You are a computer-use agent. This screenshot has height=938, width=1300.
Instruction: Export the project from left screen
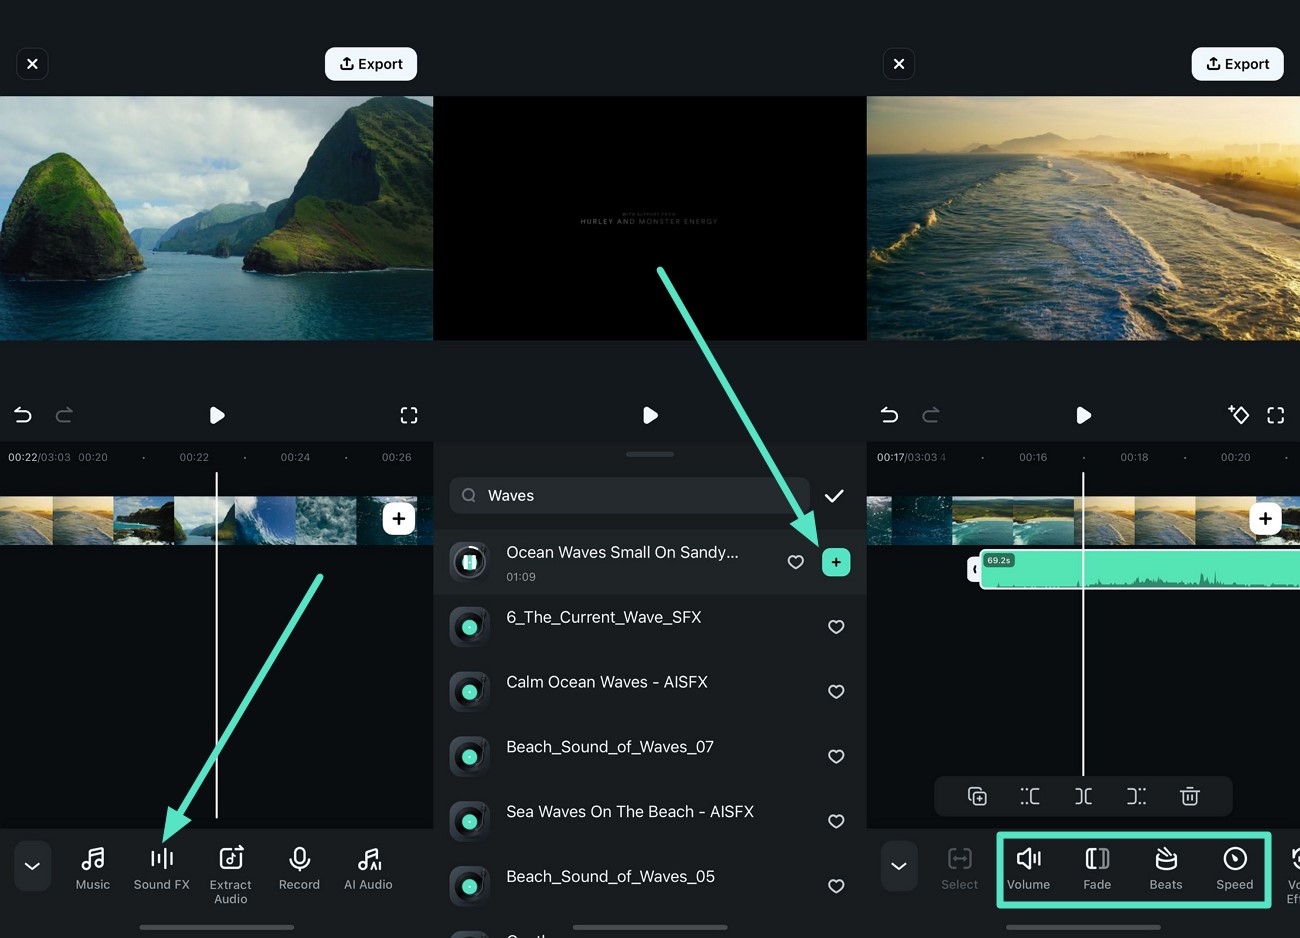click(x=371, y=64)
